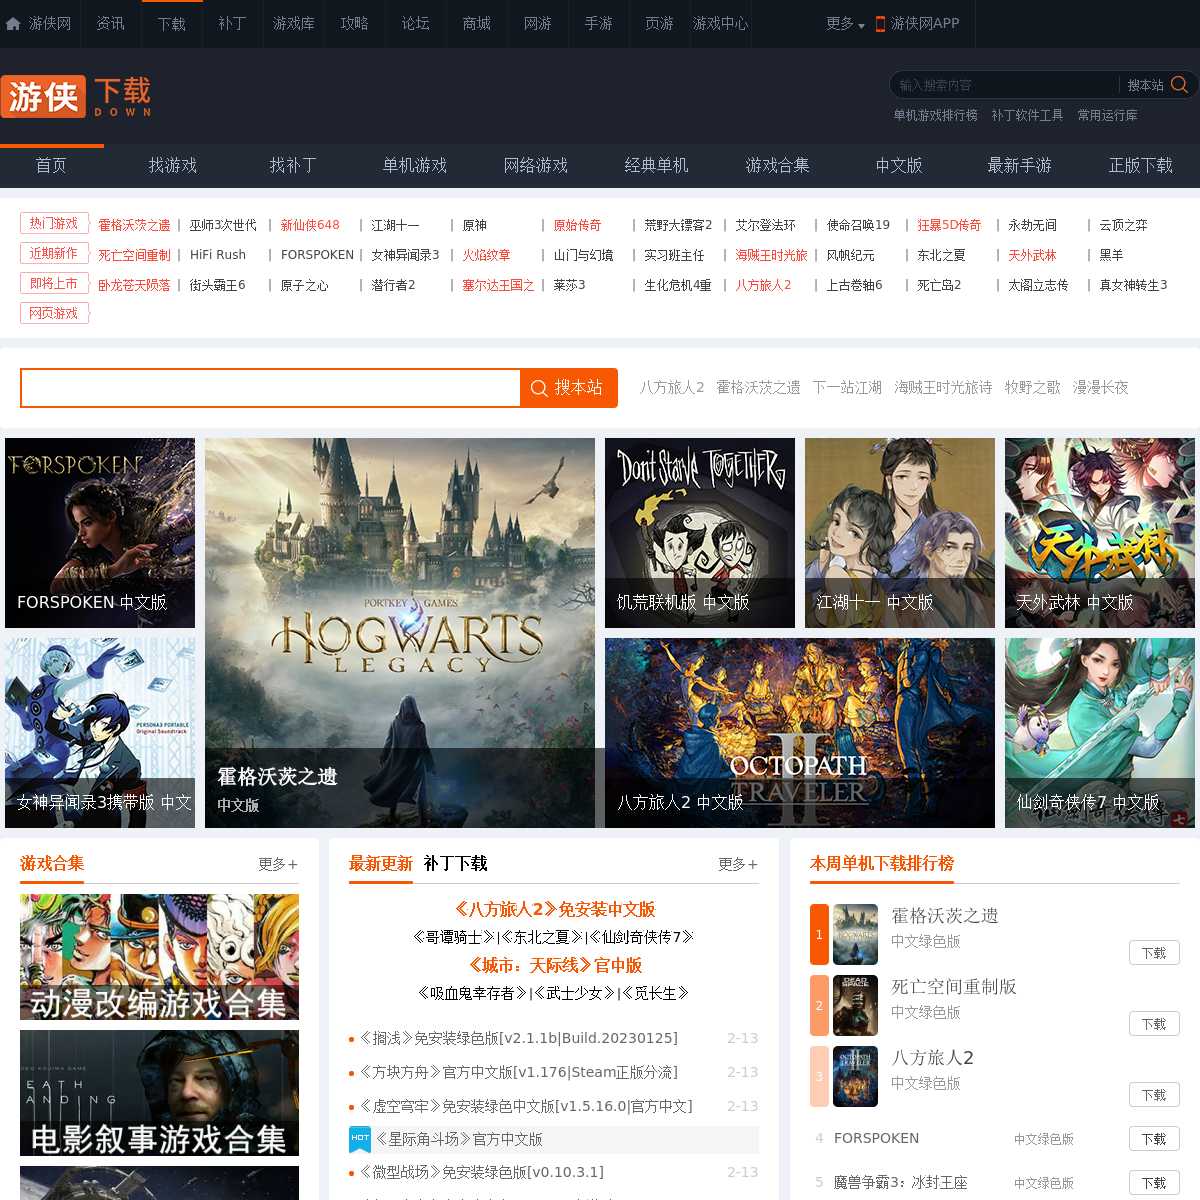
Task: Open the 仙剑奇侠传7 中文版 thumbnail
Action: pos(1100,733)
